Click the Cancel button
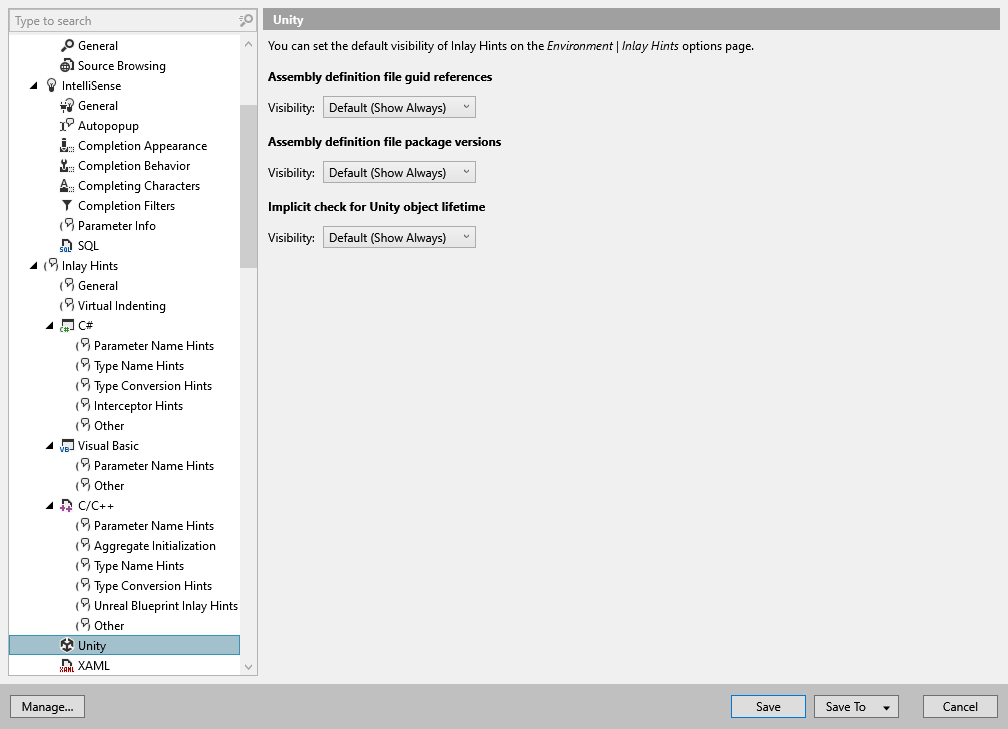The image size is (1008, 729). pyautogui.click(x=959, y=706)
